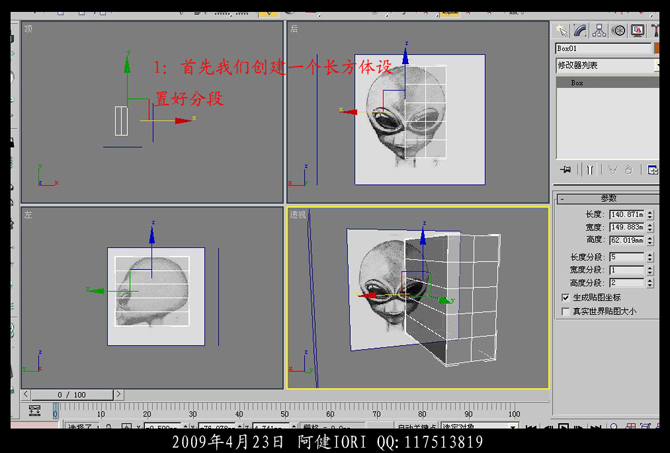Screen dimensions: 670x453
Task: Click the 透视 perspective viewport label
Action: tap(298, 215)
